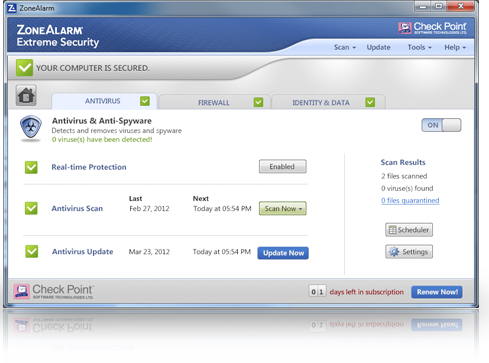Click the Update Now button
The width and height of the screenshot is (489, 363).
pyautogui.click(x=283, y=253)
